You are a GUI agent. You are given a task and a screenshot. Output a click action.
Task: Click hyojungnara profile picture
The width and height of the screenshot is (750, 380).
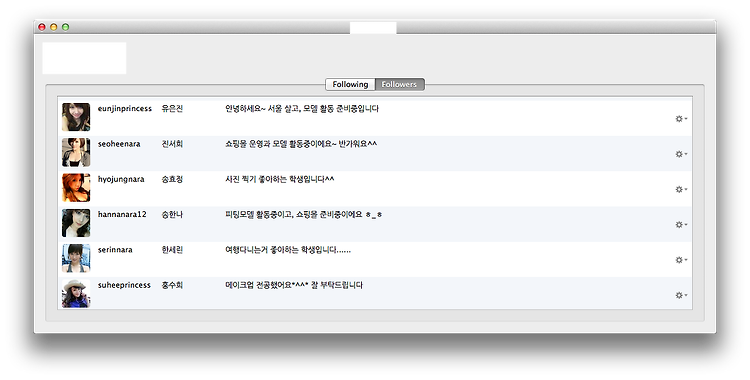(x=76, y=188)
